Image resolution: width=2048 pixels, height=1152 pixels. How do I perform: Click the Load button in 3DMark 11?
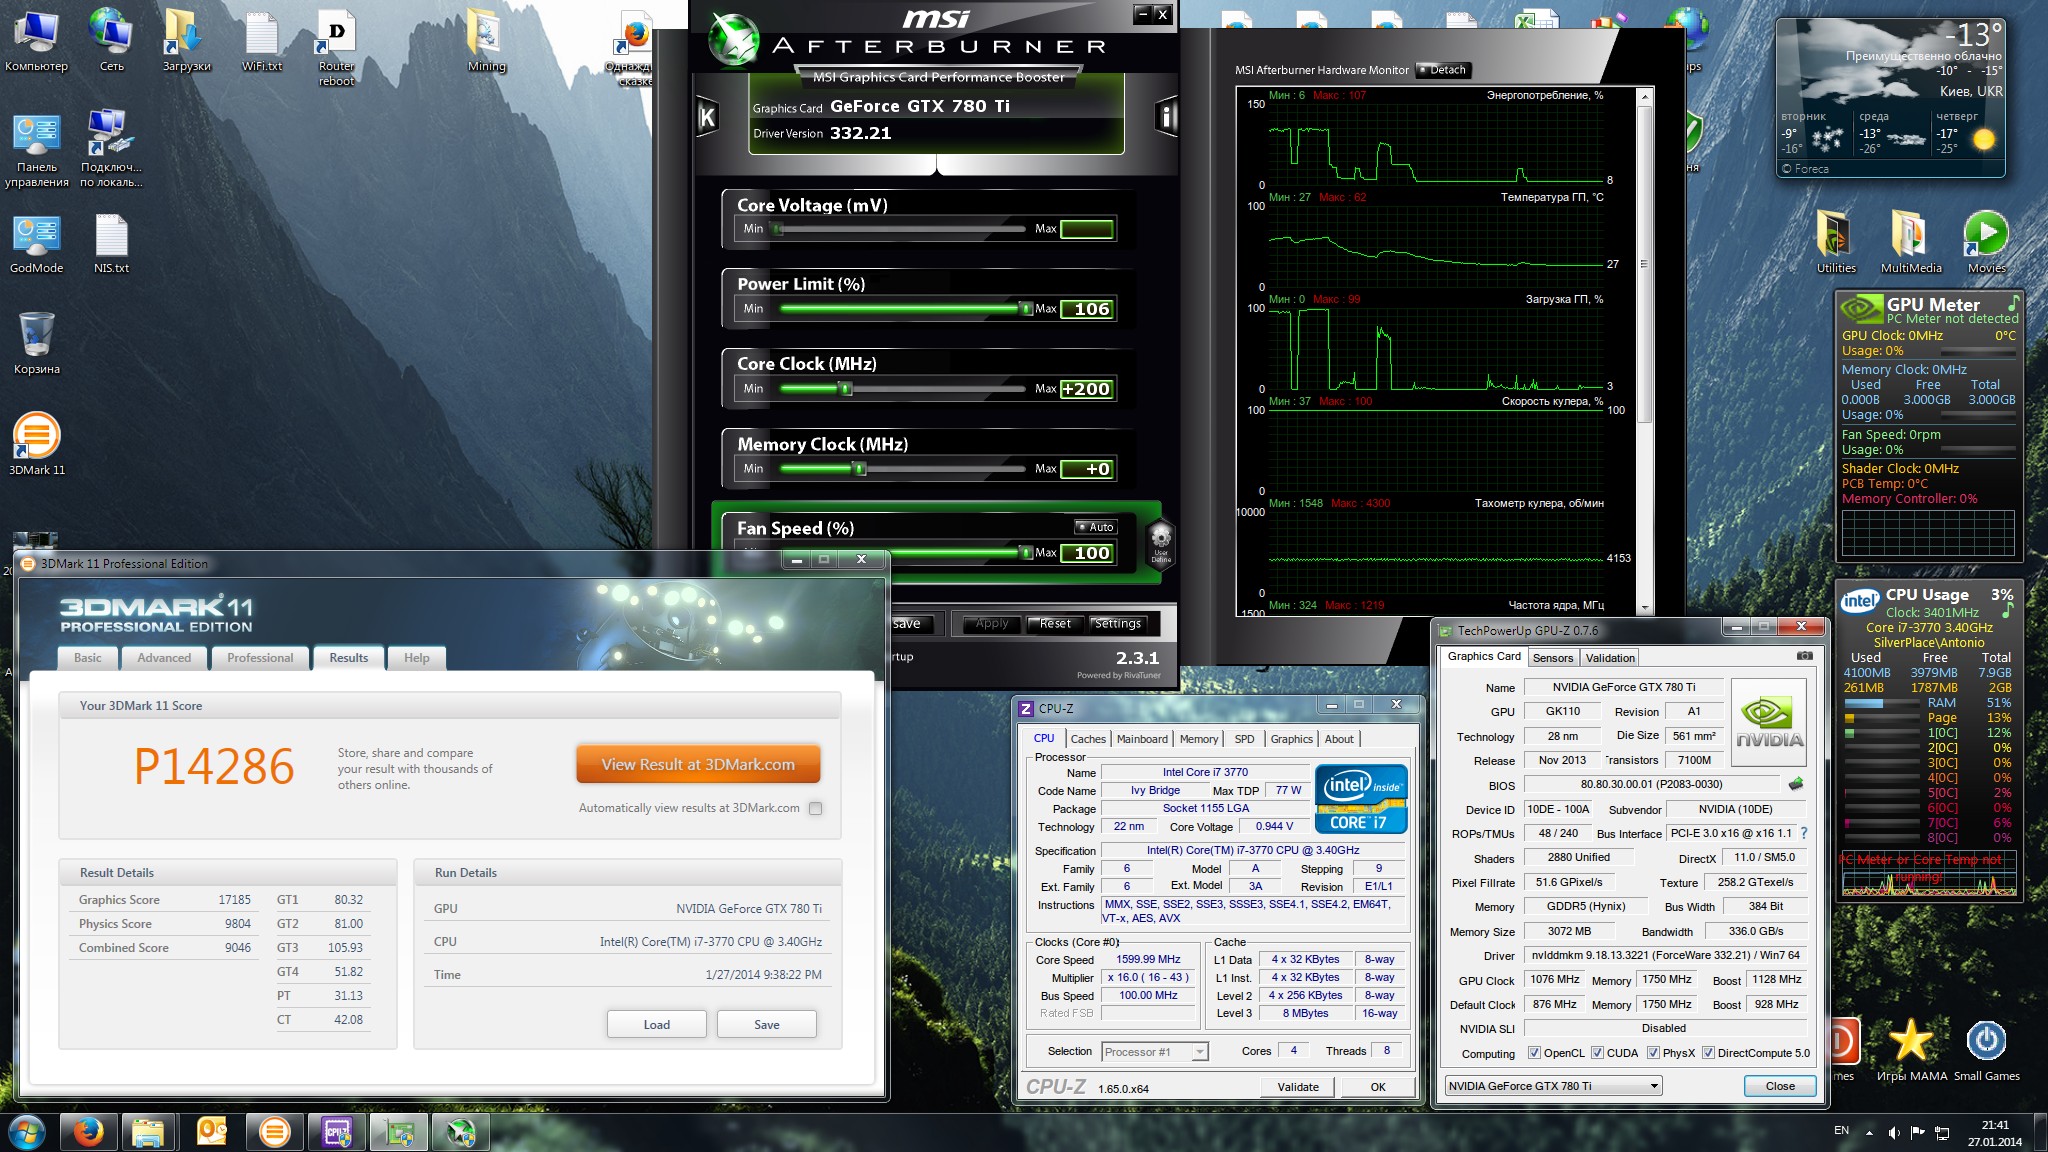coord(657,1024)
